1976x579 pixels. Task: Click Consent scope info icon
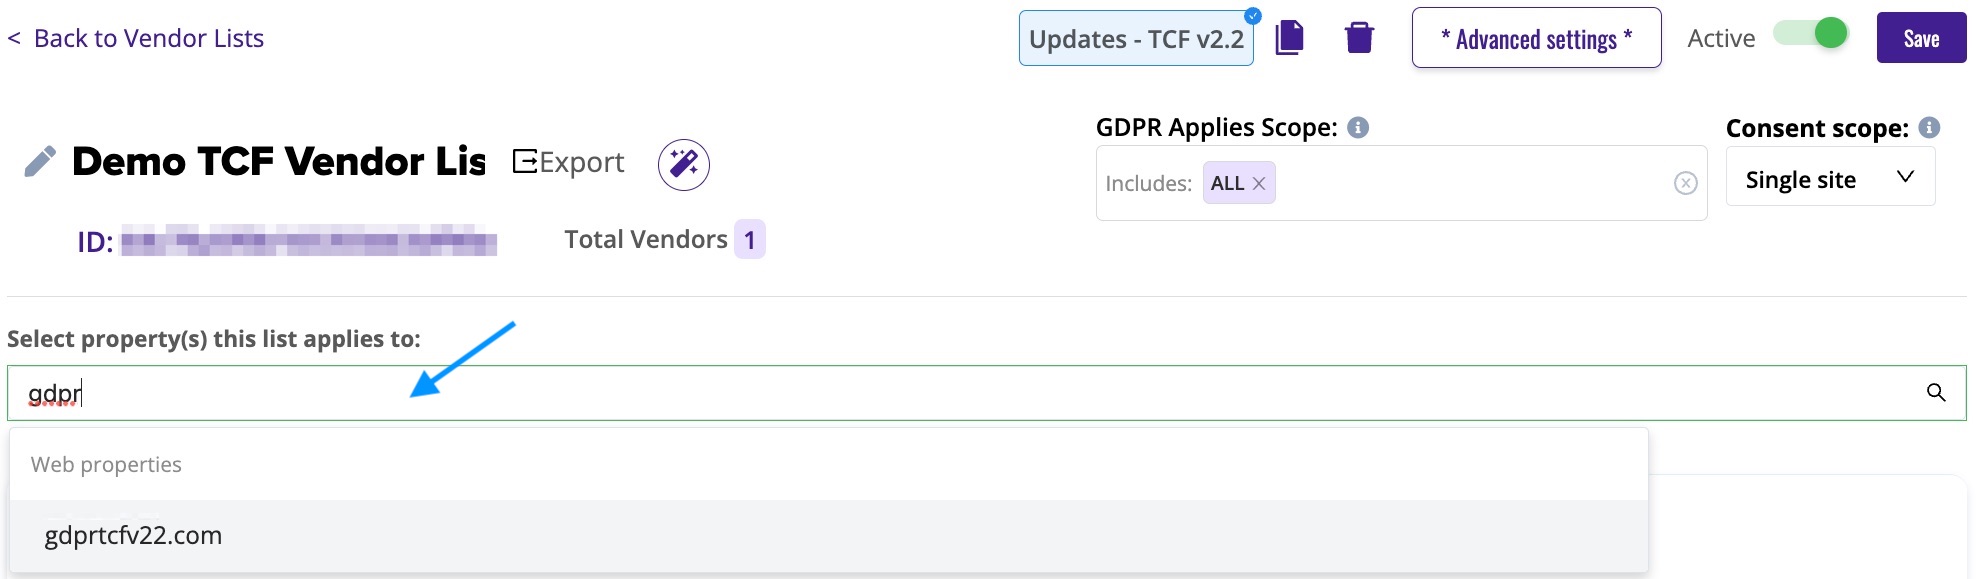pyautogui.click(x=1930, y=127)
